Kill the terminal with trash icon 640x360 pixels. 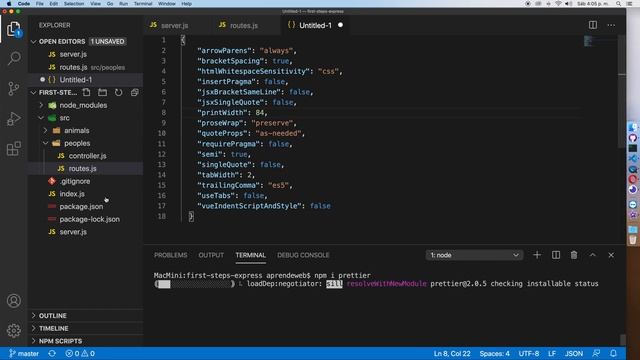pyautogui.click(x=574, y=255)
